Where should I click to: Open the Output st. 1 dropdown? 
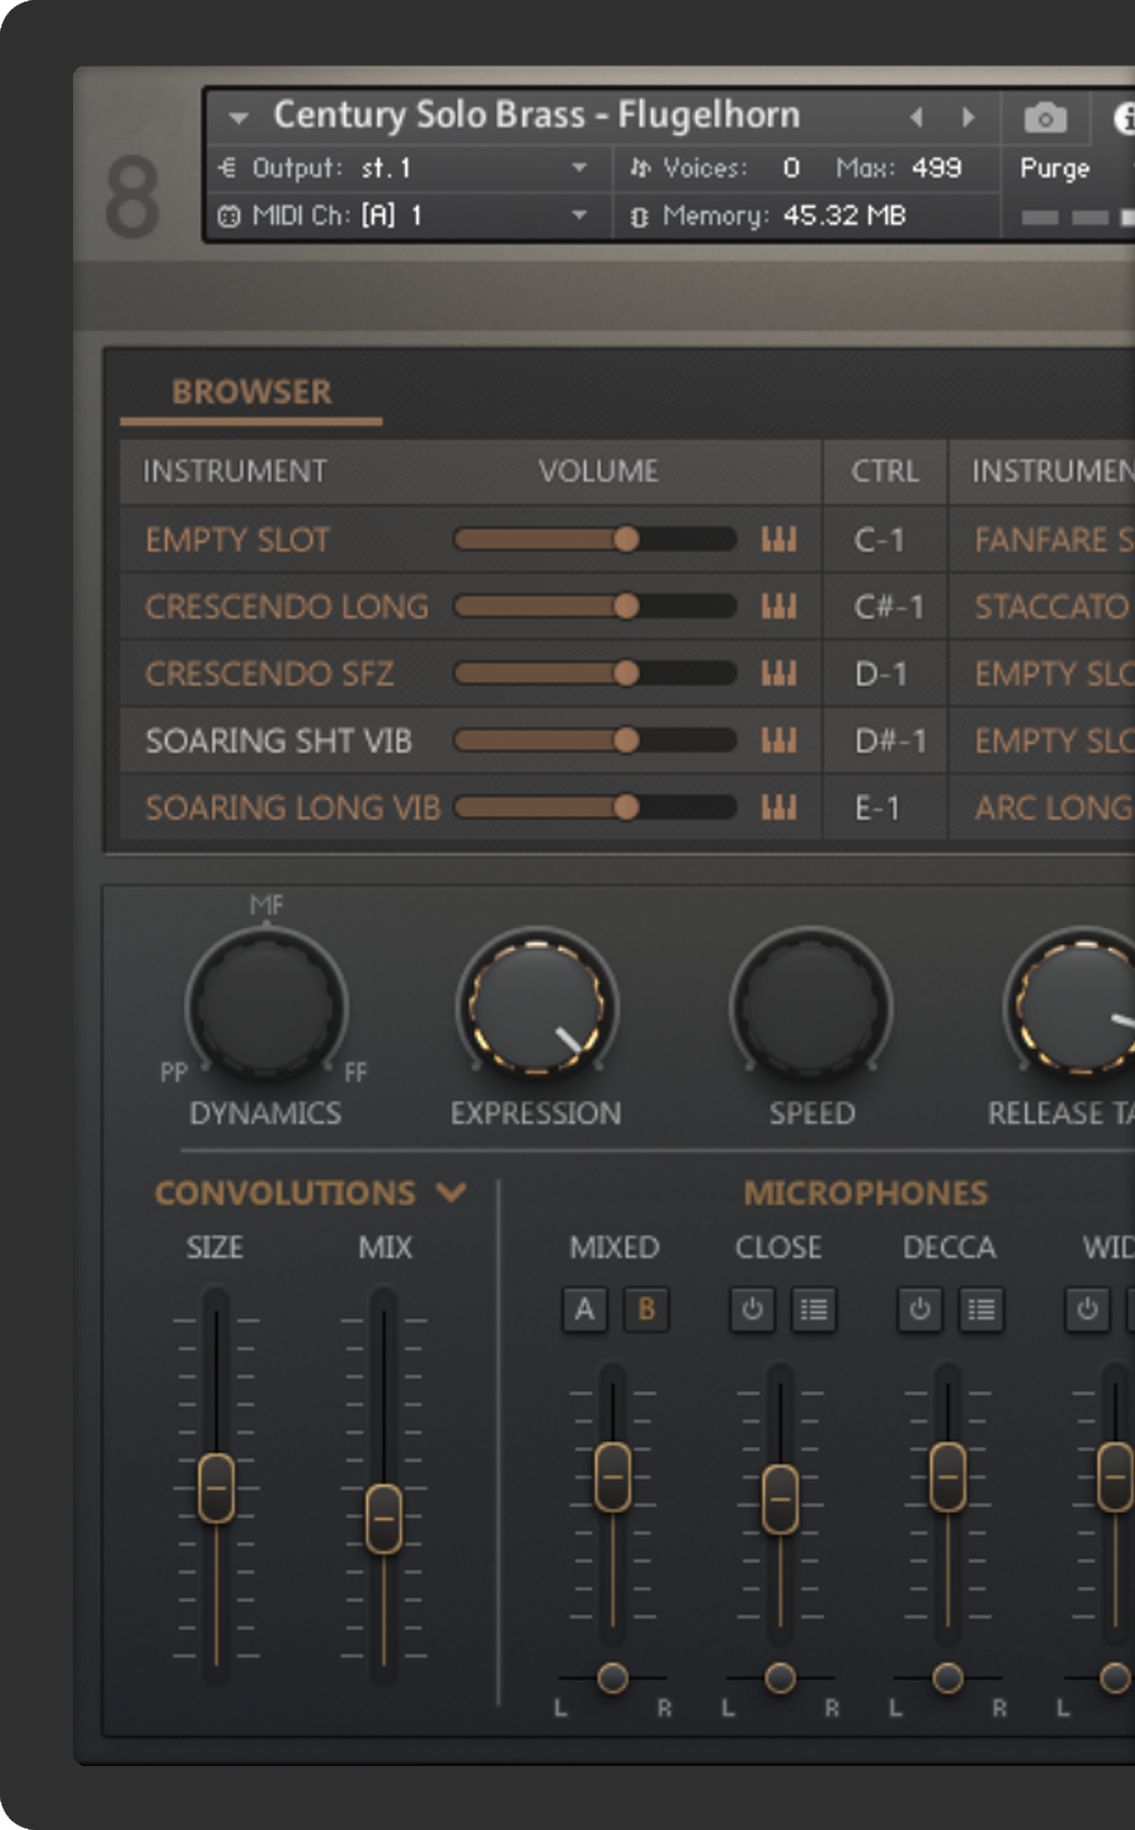tap(578, 168)
